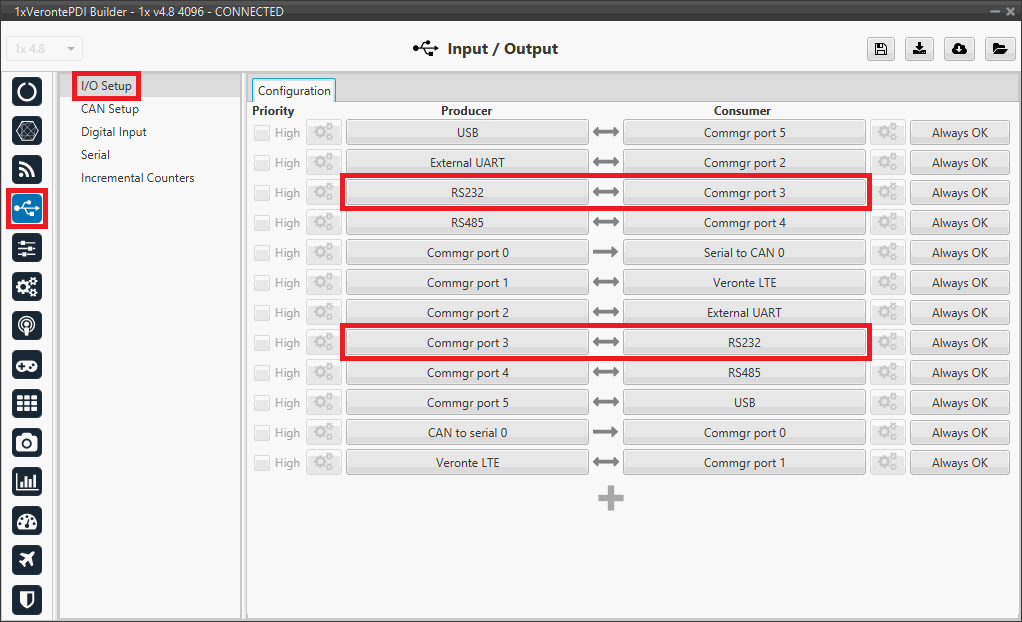Click the cloud download icon
Viewport: 1022px width, 622px height.
click(959, 49)
